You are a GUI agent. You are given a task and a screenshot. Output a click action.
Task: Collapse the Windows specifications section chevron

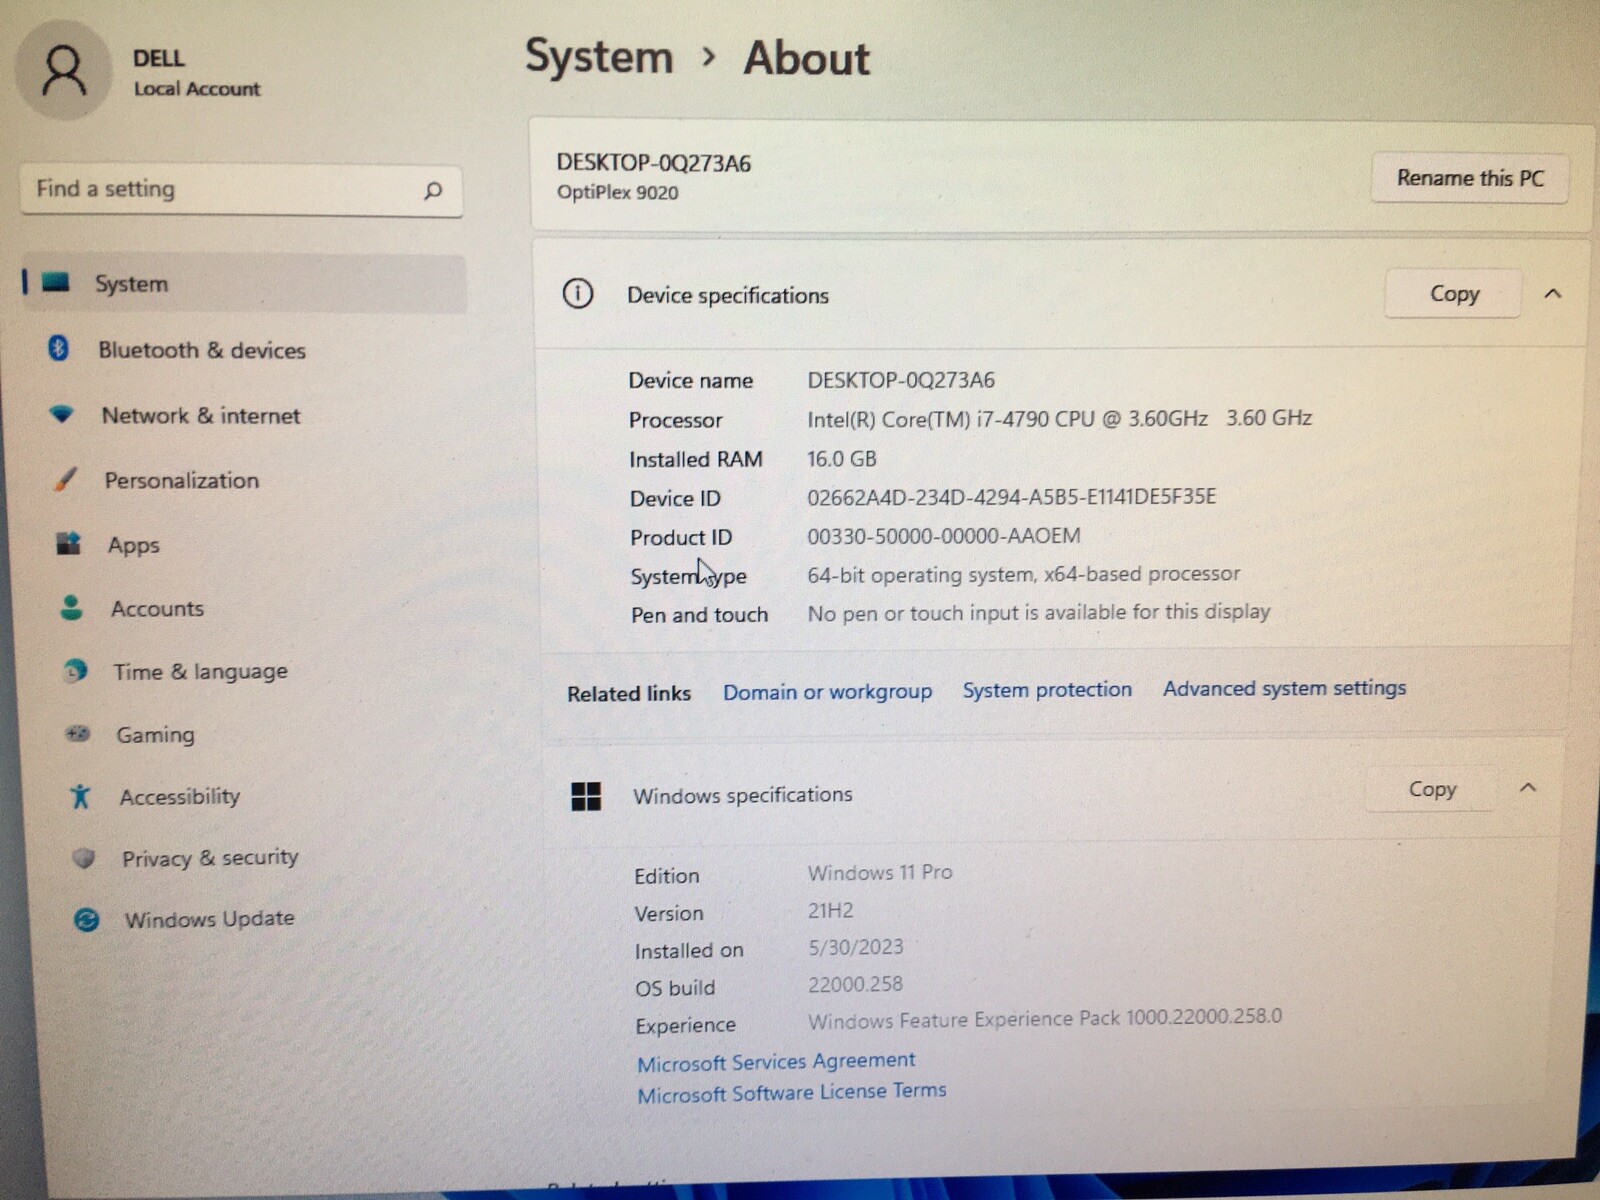click(1528, 788)
